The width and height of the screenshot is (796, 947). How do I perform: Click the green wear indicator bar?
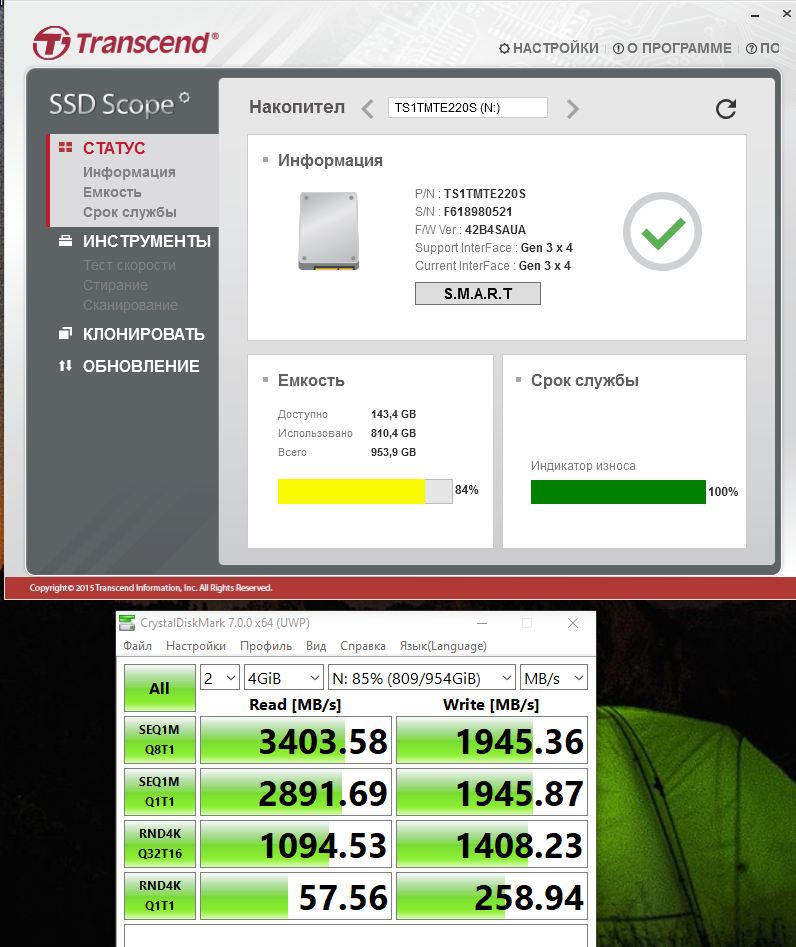pyautogui.click(x=618, y=492)
